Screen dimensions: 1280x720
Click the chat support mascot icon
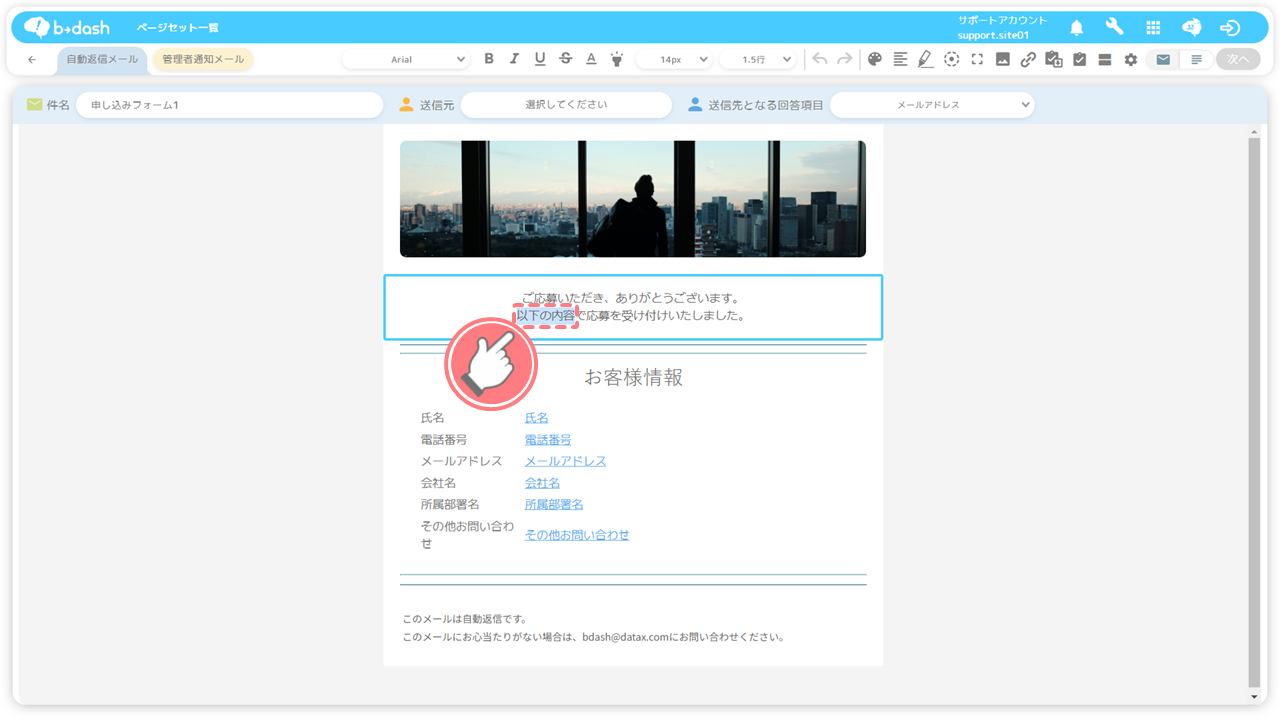(1191, 28)
